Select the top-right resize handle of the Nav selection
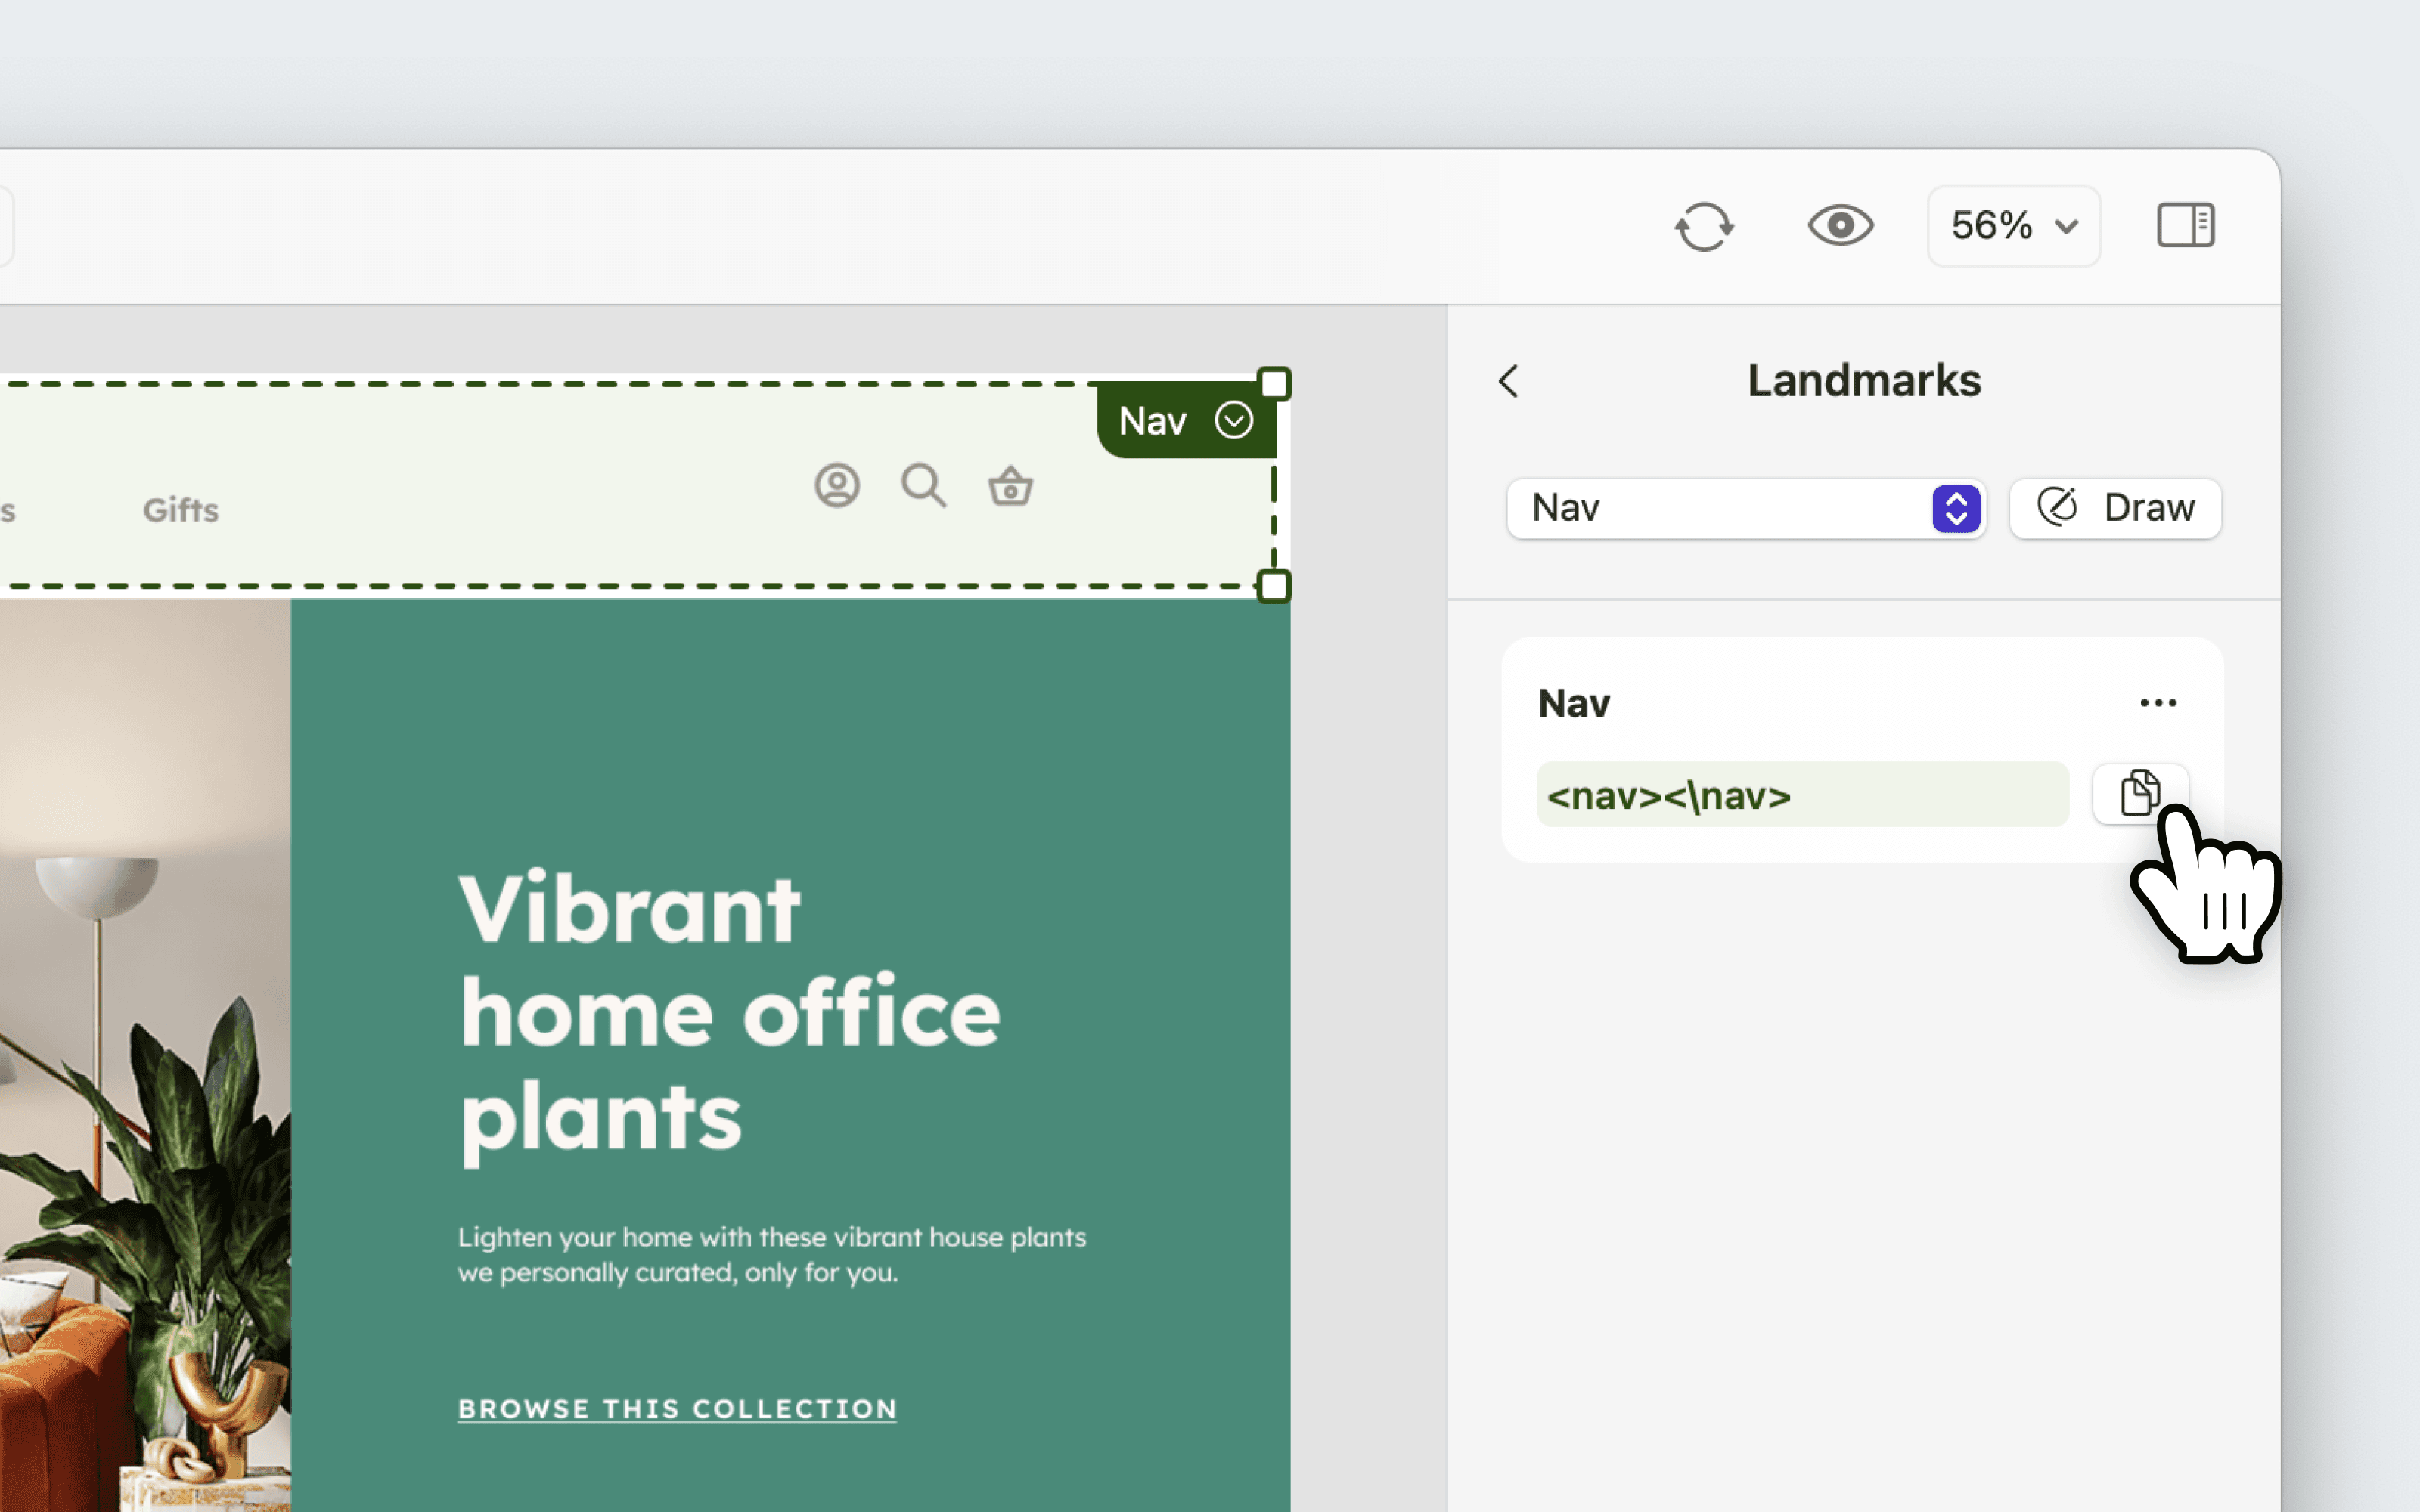The height and width of the screenshot is (1512, 2420). [1274, 384]
